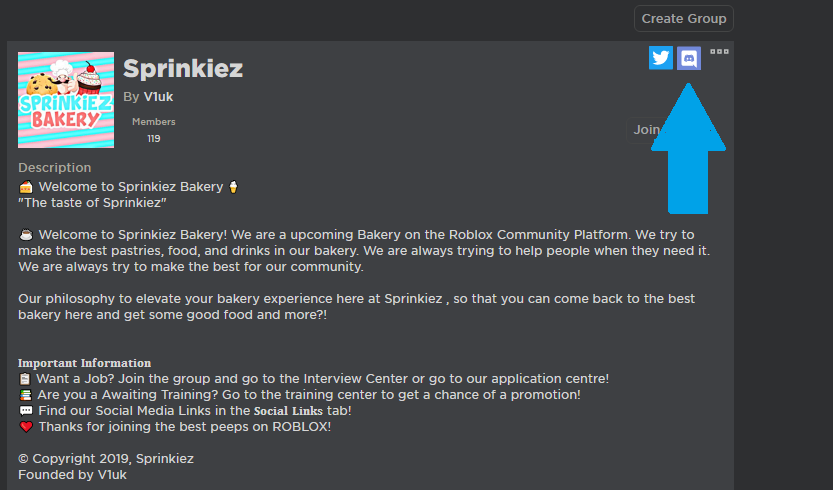Click the ice cream emoji after Bakery
Screen dimensions: 833x490
[233, 187]
